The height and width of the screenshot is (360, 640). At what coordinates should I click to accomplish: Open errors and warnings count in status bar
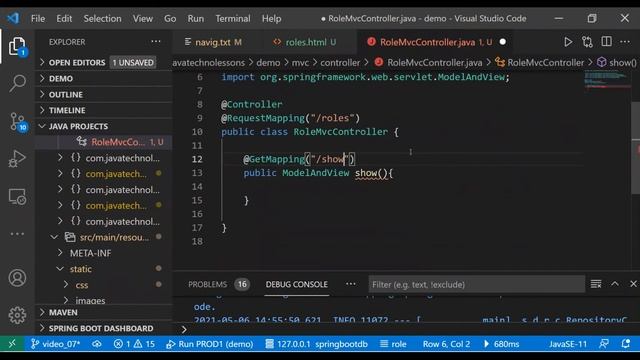pyautogui.click(x=134, y=344)
